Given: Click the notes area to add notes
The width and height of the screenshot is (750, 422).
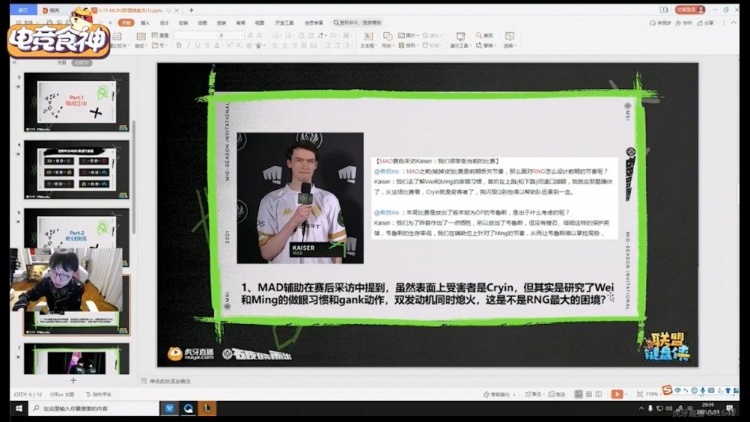Looking at the screenshot, I should coord(170,381).
